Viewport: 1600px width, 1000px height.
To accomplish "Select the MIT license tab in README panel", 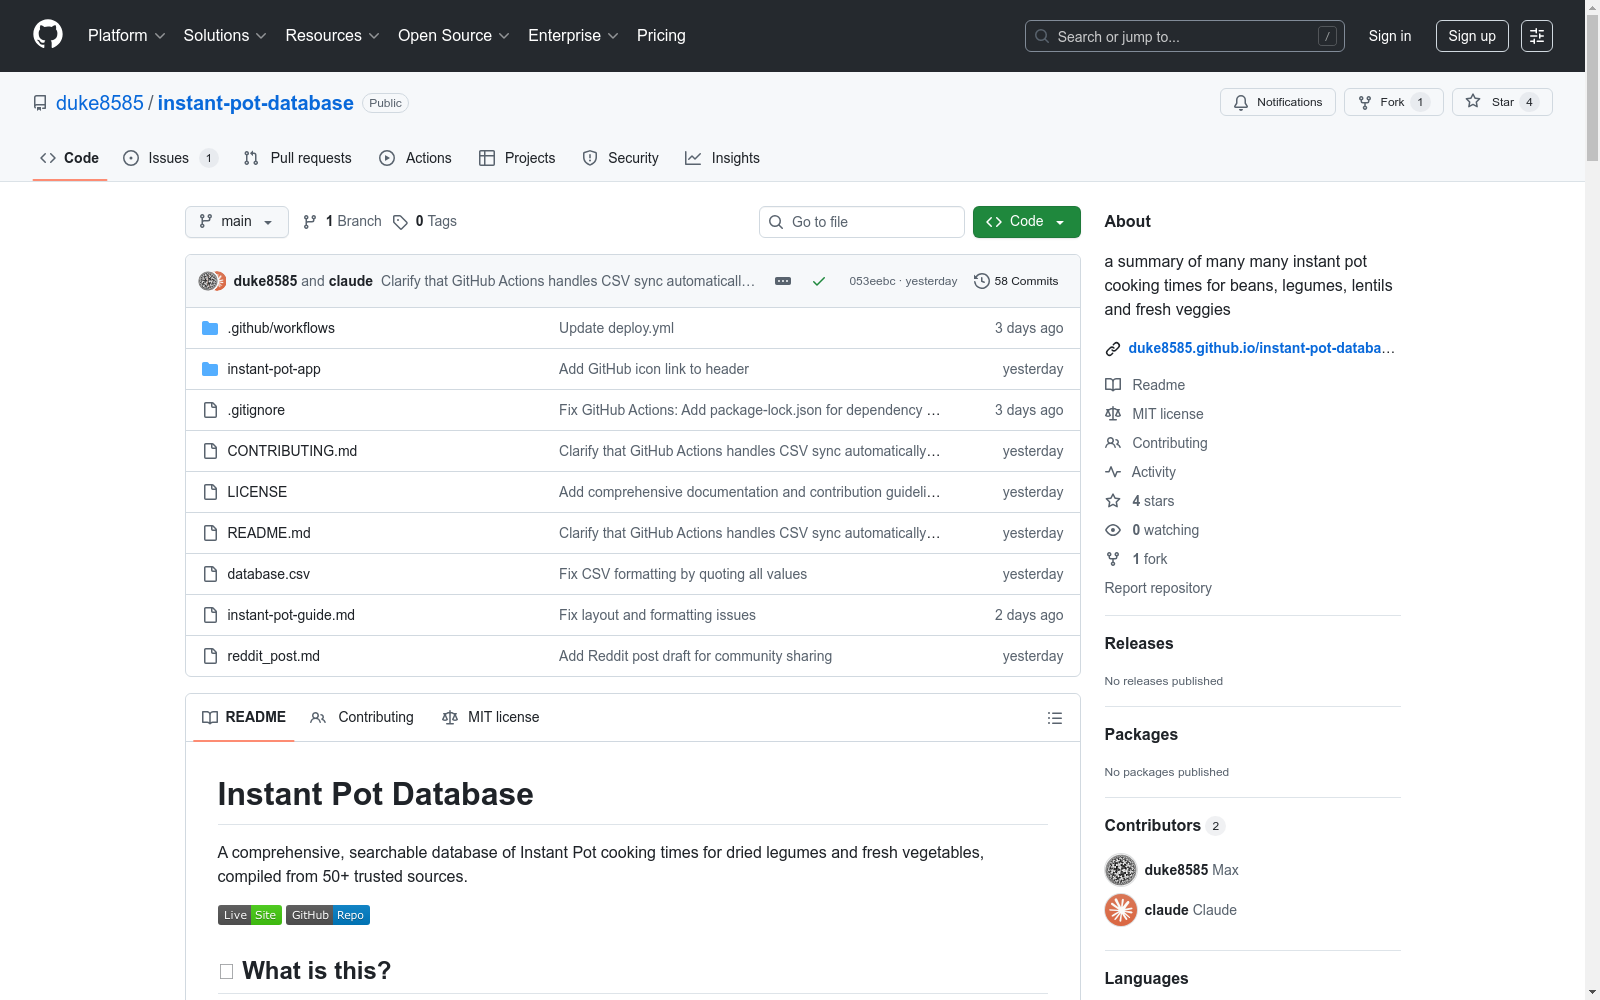I will [491, 718].
